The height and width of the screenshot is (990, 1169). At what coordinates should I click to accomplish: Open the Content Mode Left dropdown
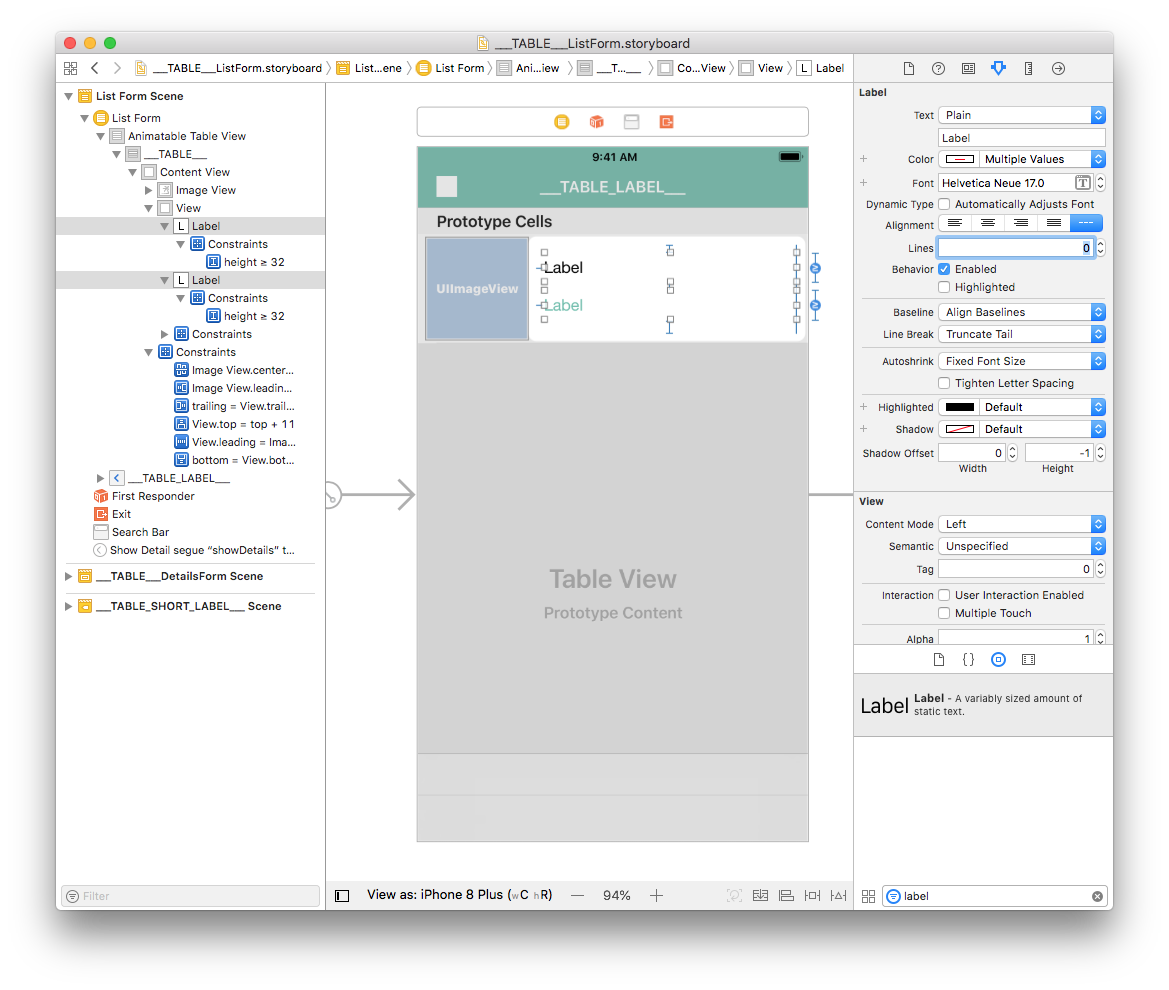[x=1021, y=524]
